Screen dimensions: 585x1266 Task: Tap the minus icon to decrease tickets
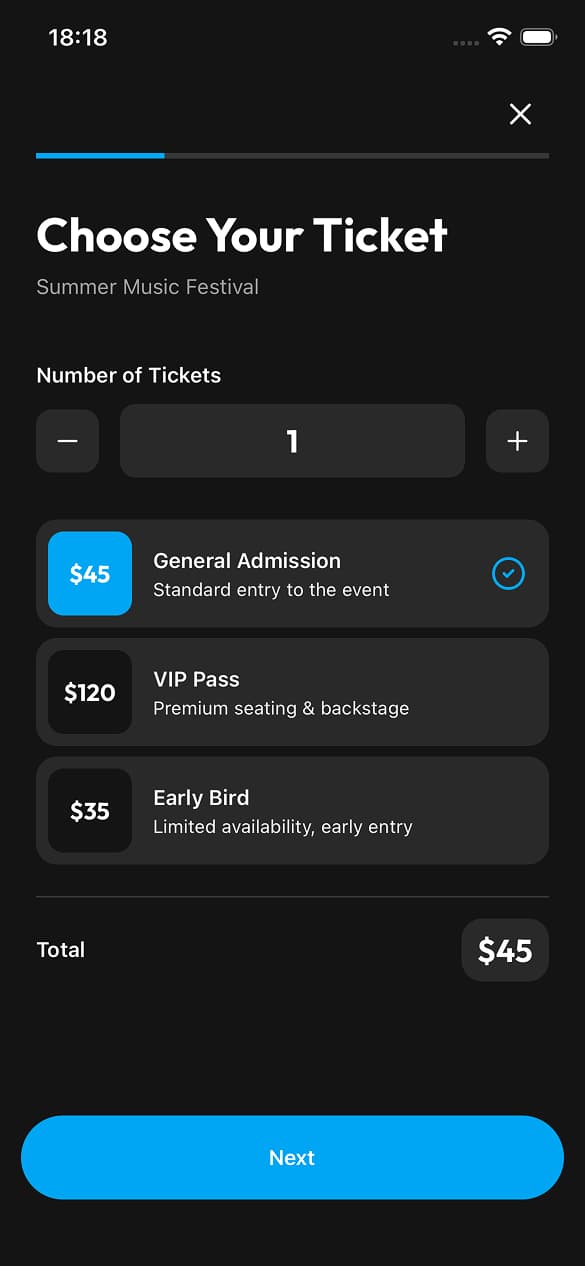[x=67, y=440]
